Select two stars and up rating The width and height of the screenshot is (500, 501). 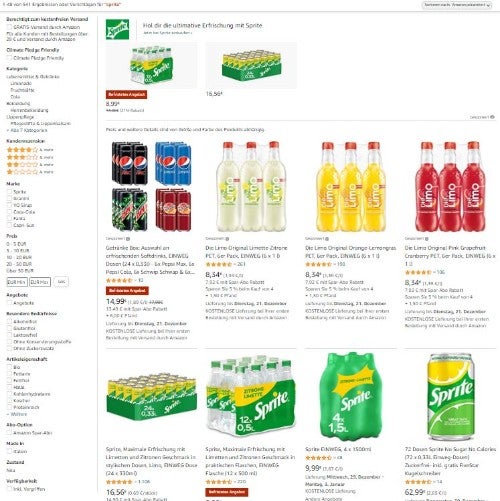tap(30, 164)
